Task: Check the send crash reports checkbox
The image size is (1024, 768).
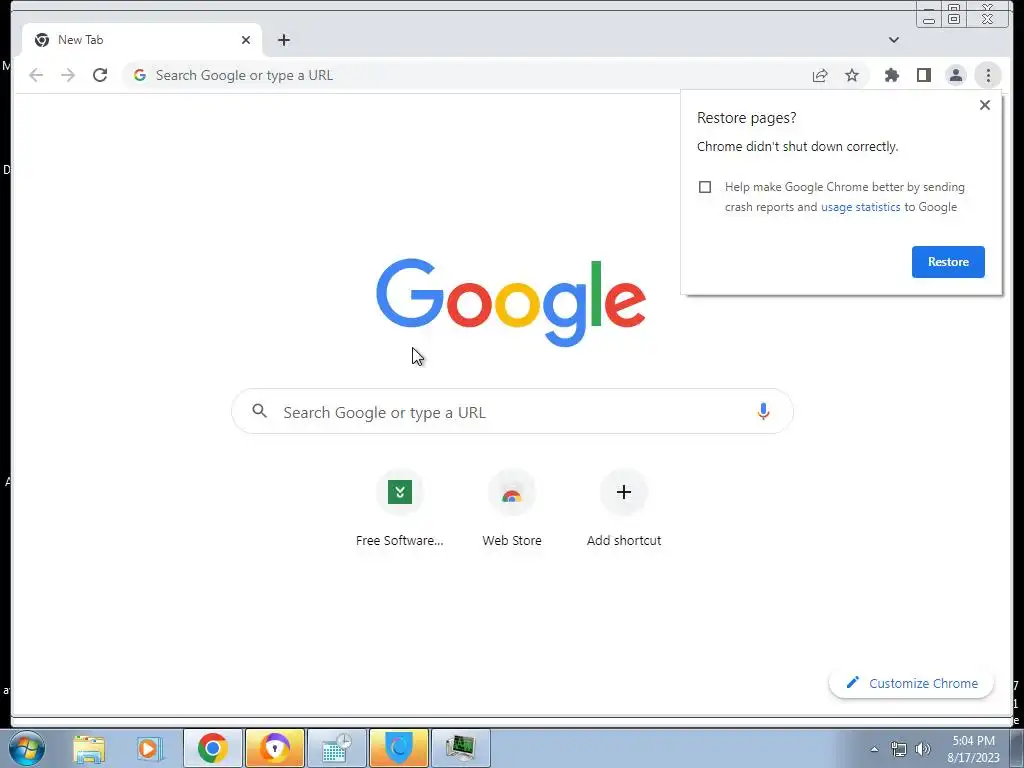Action: pyautogui.click(x=705, y=187)
